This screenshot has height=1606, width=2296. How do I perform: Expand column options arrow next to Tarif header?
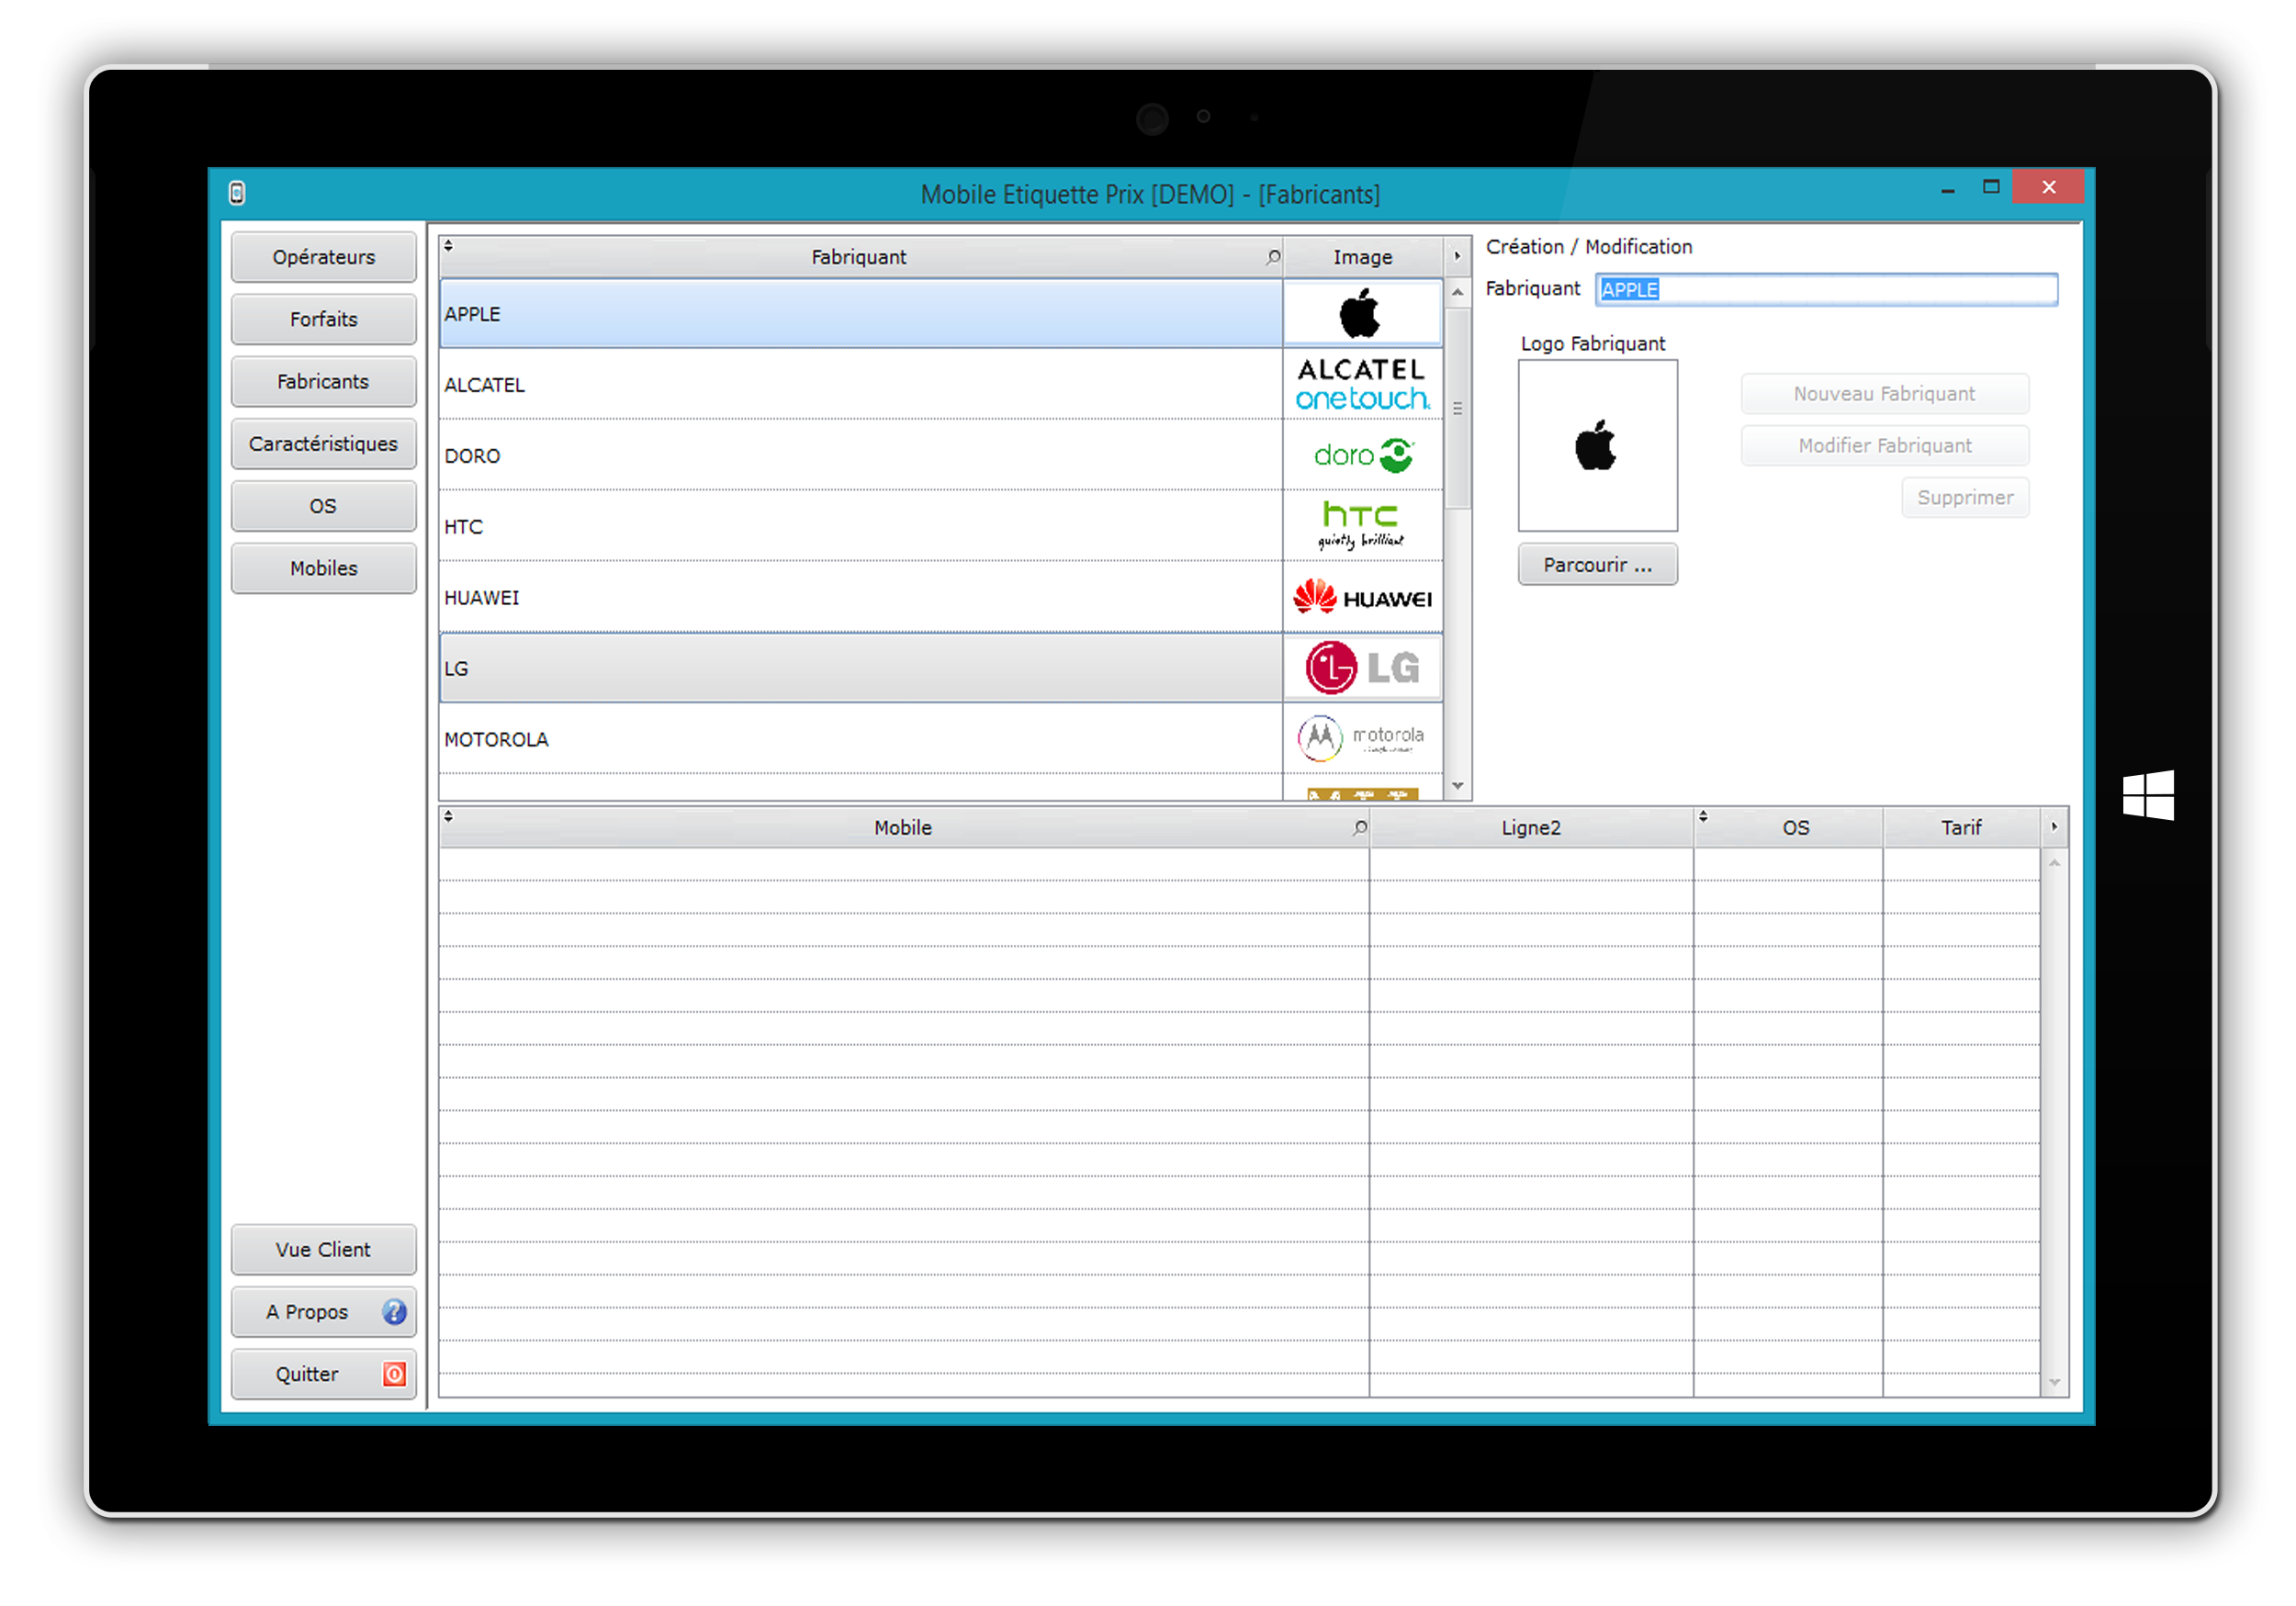tap(2054, 827)
